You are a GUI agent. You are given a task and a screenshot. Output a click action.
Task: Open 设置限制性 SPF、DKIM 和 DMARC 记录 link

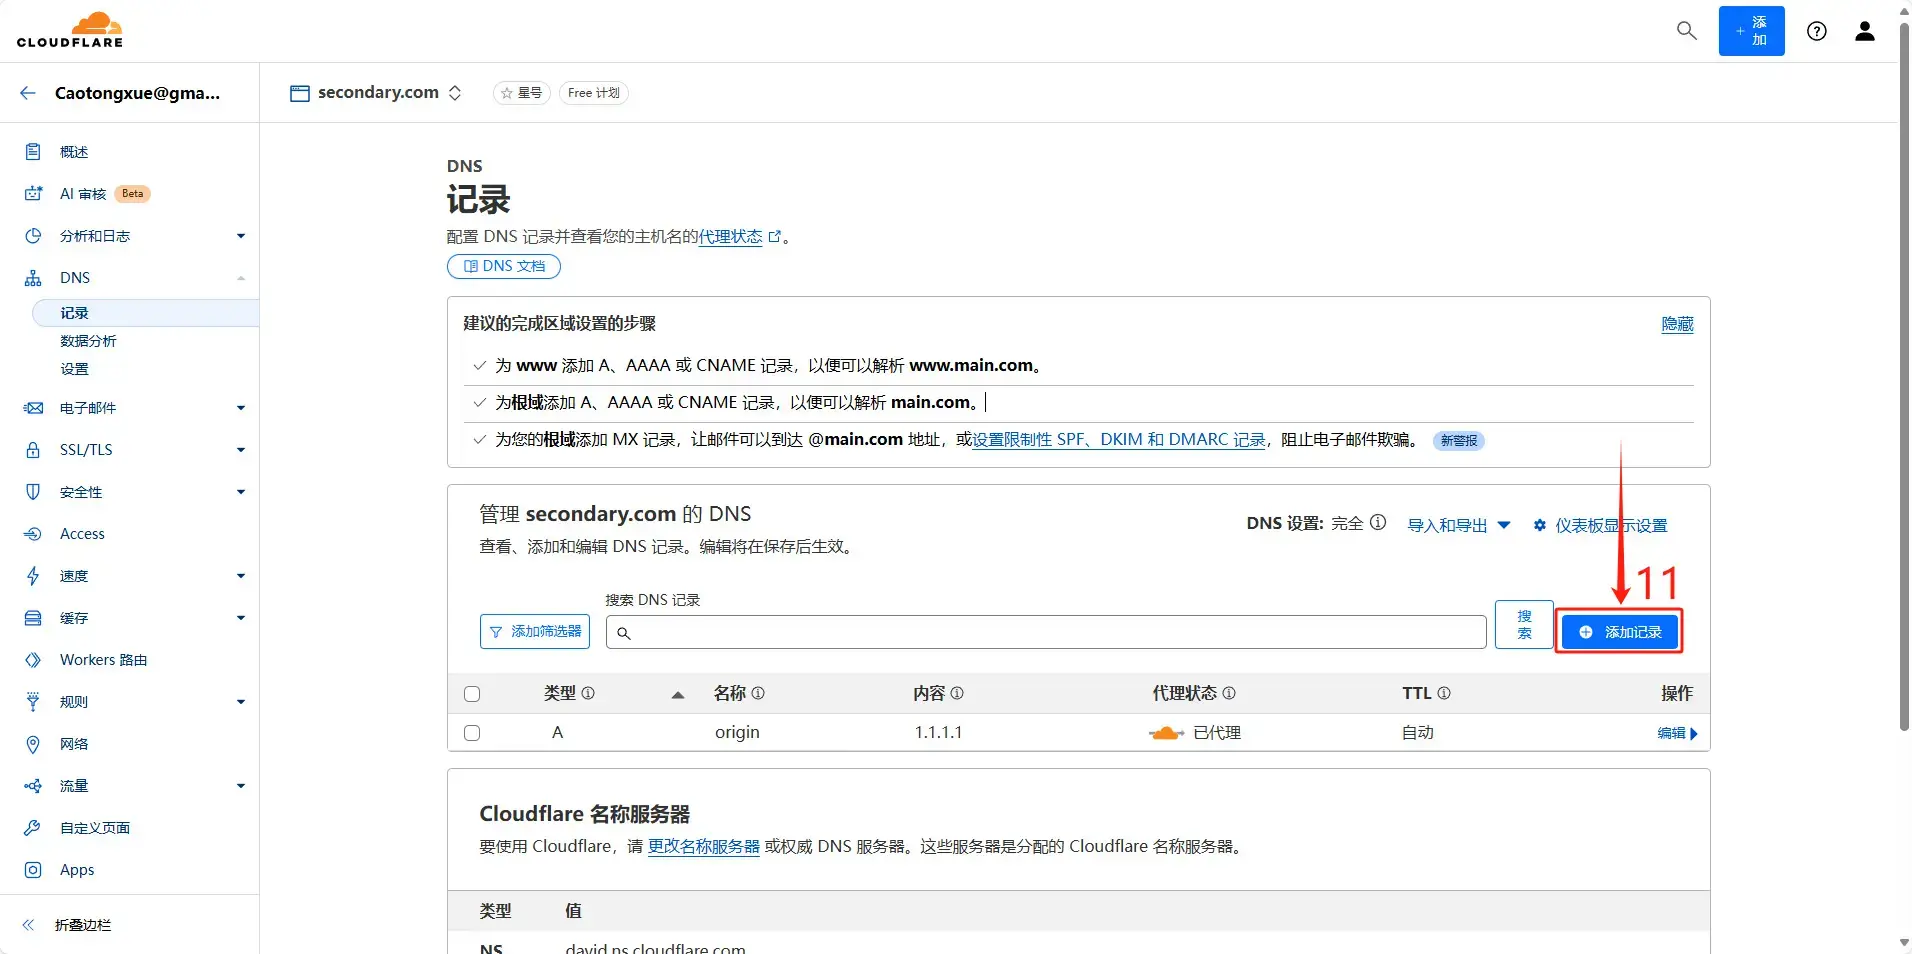click(x=1119, y=440)
